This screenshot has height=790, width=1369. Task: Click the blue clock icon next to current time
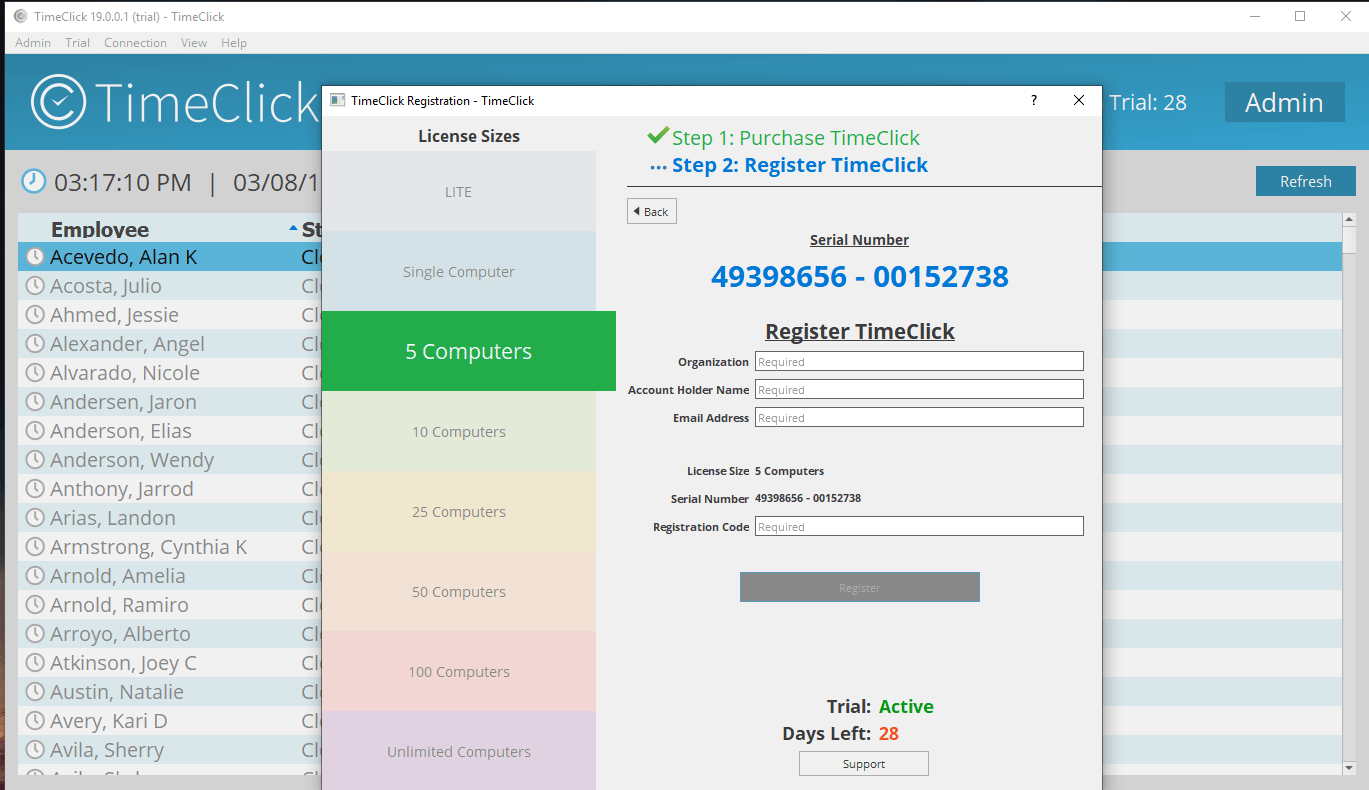click(x=34, y=181)
